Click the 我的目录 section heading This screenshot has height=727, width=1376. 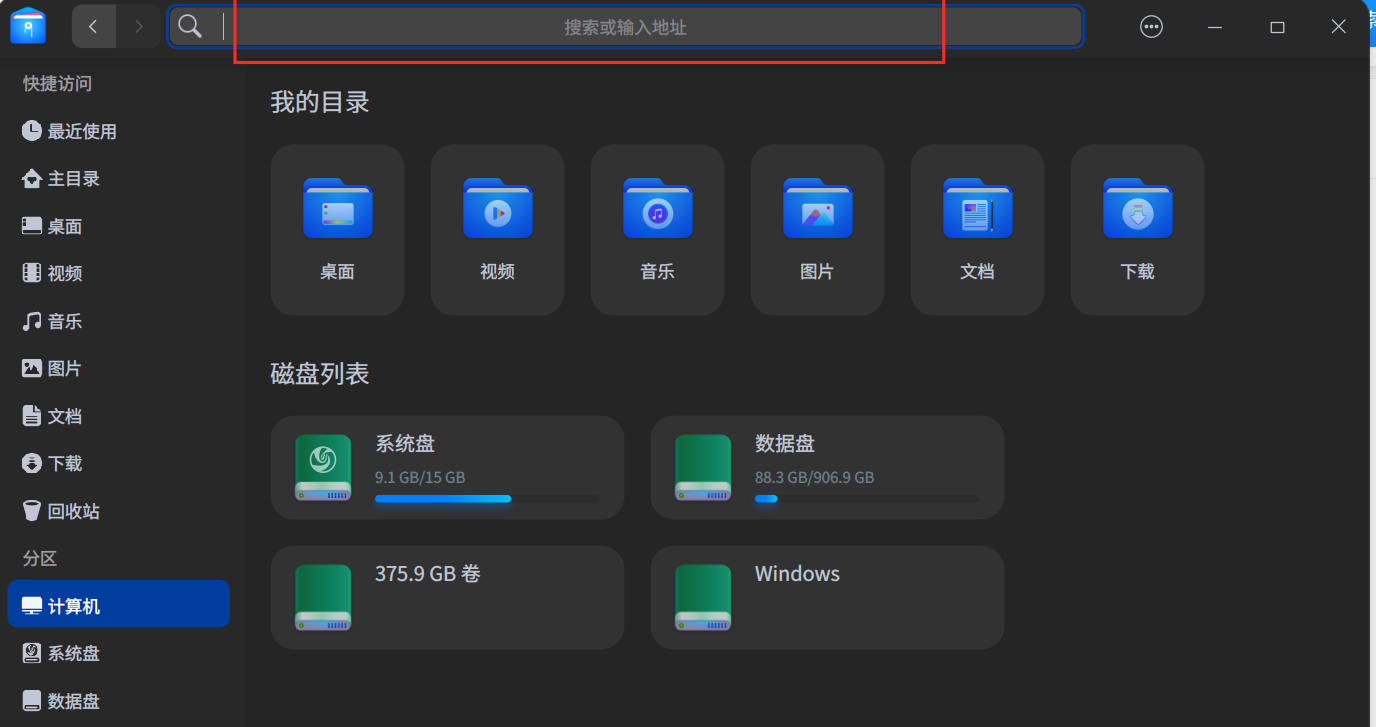coord(320,102)
